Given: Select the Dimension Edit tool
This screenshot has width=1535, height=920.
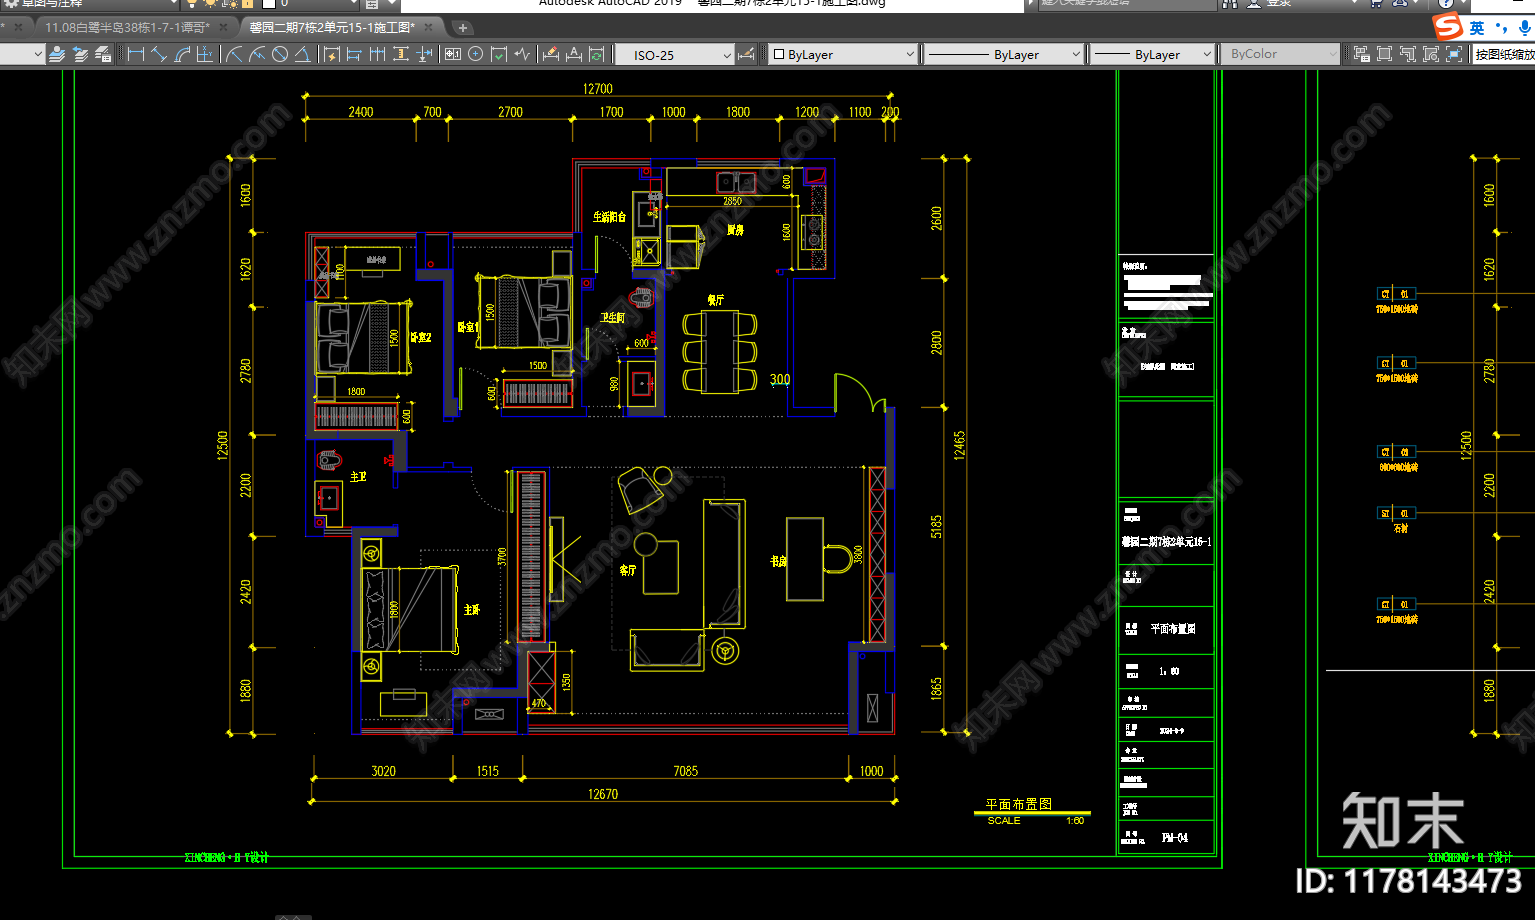Looking at the screenshot, I should click(x=550, y=54).
